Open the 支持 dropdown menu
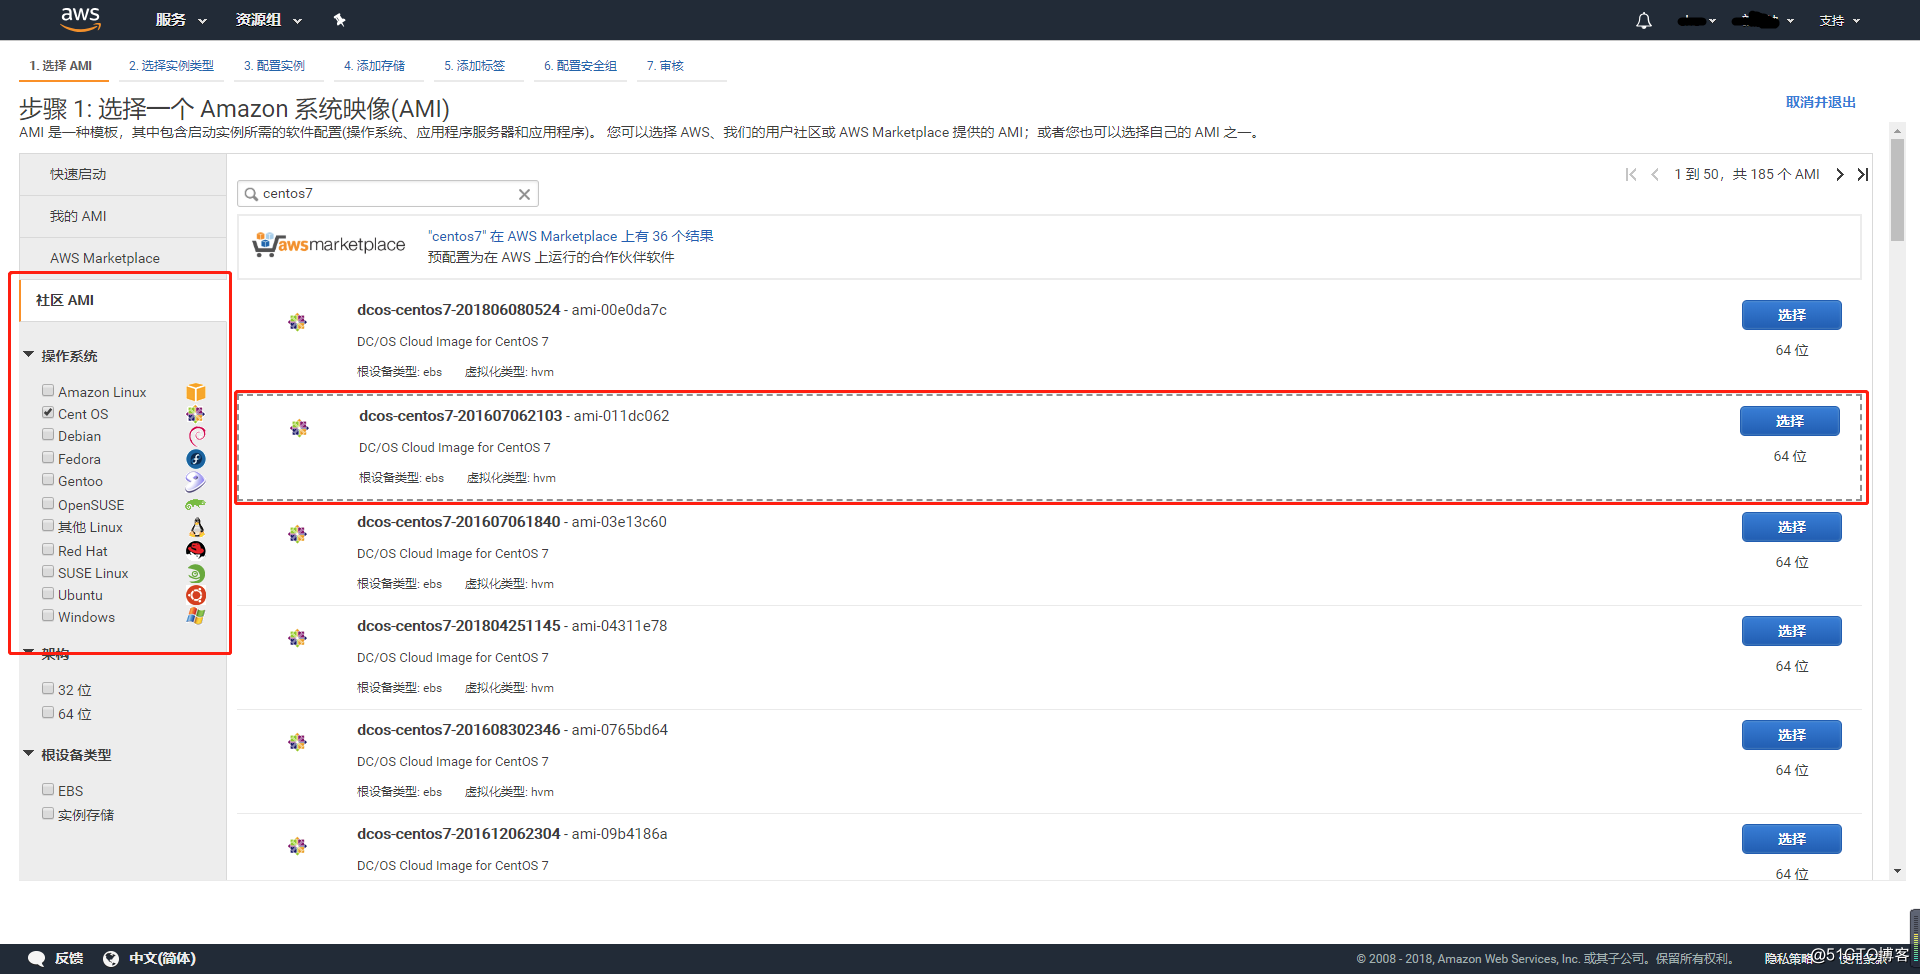Image resolution: width=1920 pixels, height=974 pixels. point(1840,20)
